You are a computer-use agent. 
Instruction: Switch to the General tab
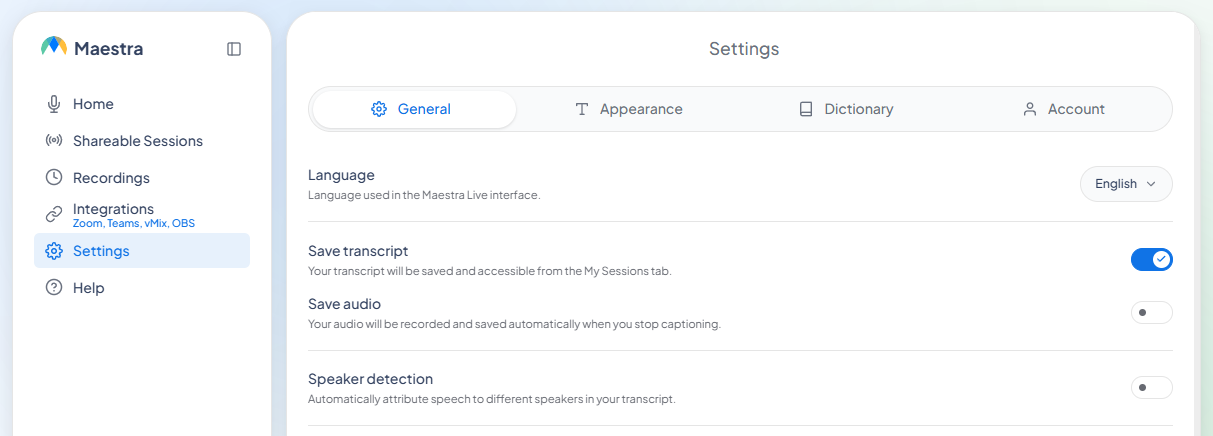click(x=415, y=109)
